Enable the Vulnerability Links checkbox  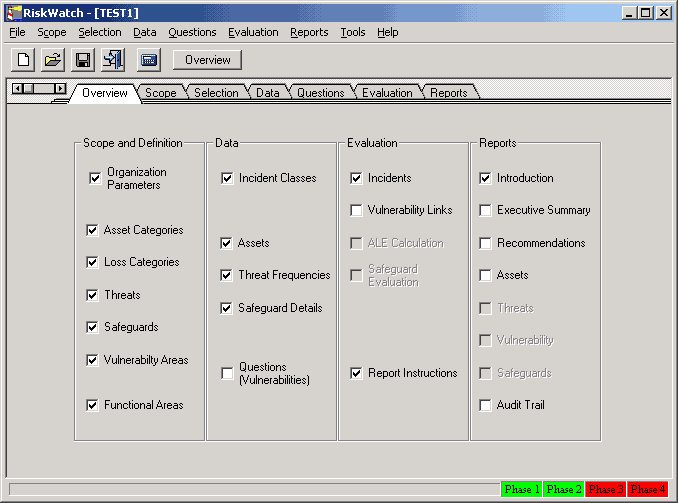coord(357,210)
